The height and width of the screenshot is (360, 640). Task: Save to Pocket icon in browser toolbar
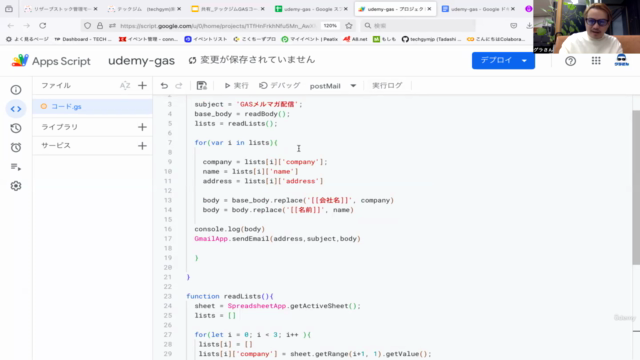coord(513,26)
